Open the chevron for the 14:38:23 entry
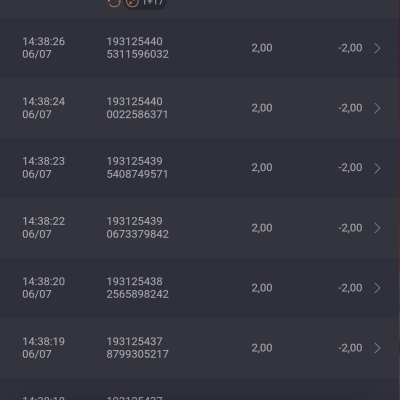Viewport: 400px width, 400px height. pyautogui.click(x=377, y=168)
